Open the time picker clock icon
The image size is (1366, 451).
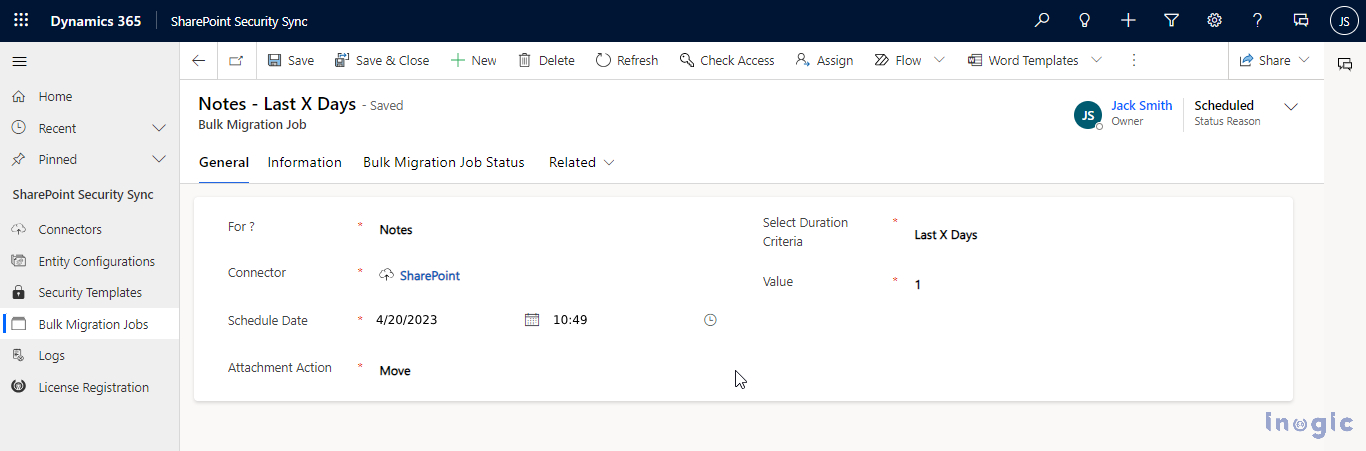tap(710, 320)
